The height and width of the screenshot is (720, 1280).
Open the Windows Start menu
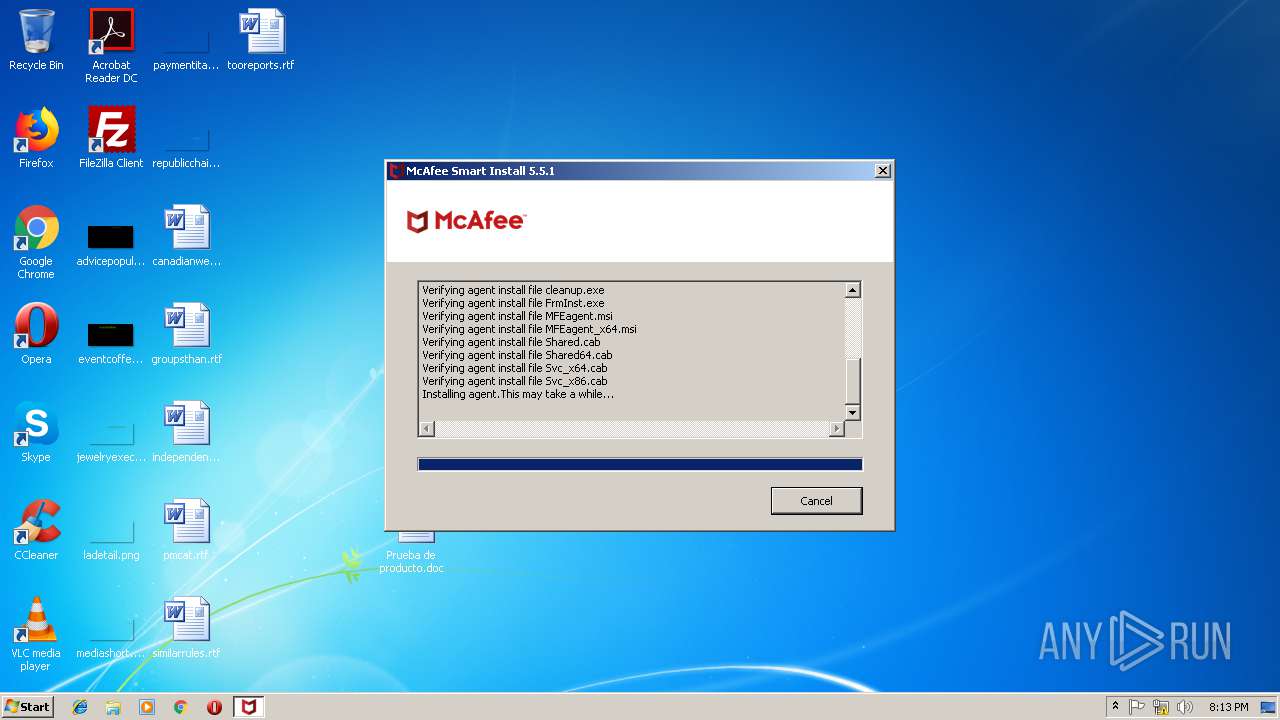click(x=27, y=707)
